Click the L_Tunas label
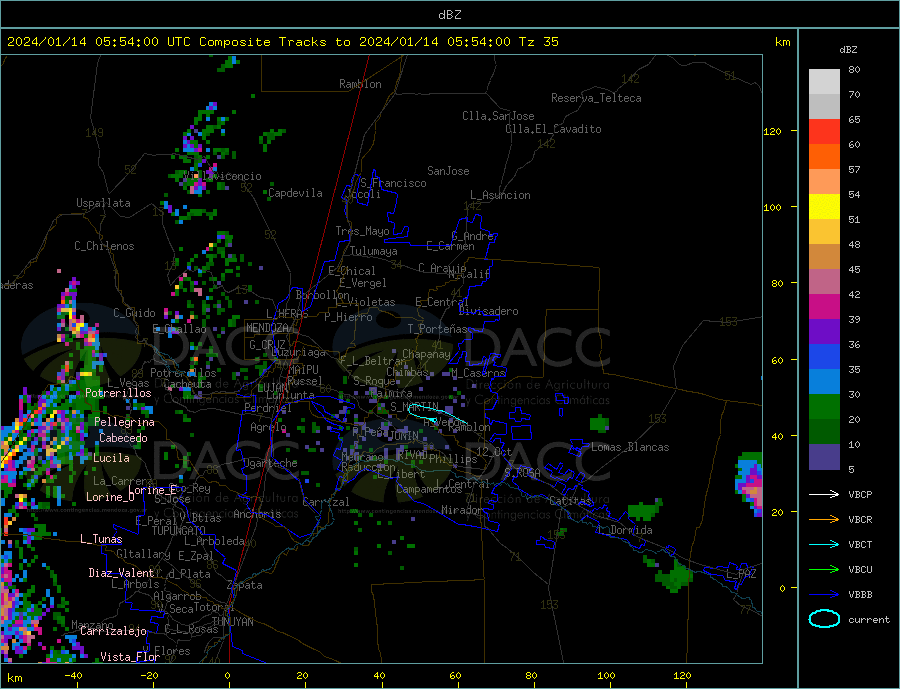 (101, 539)
